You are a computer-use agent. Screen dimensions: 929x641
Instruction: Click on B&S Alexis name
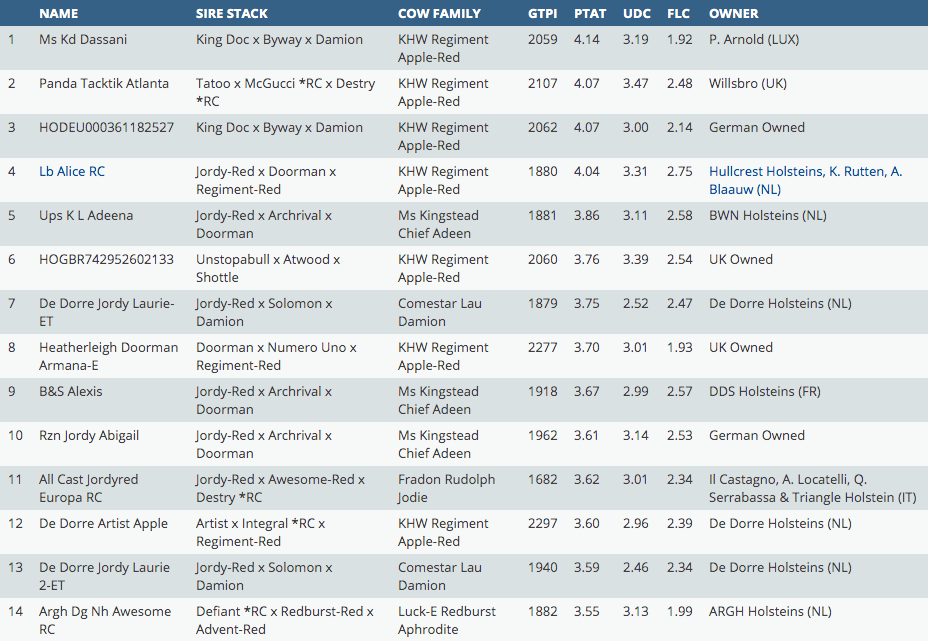70,392
